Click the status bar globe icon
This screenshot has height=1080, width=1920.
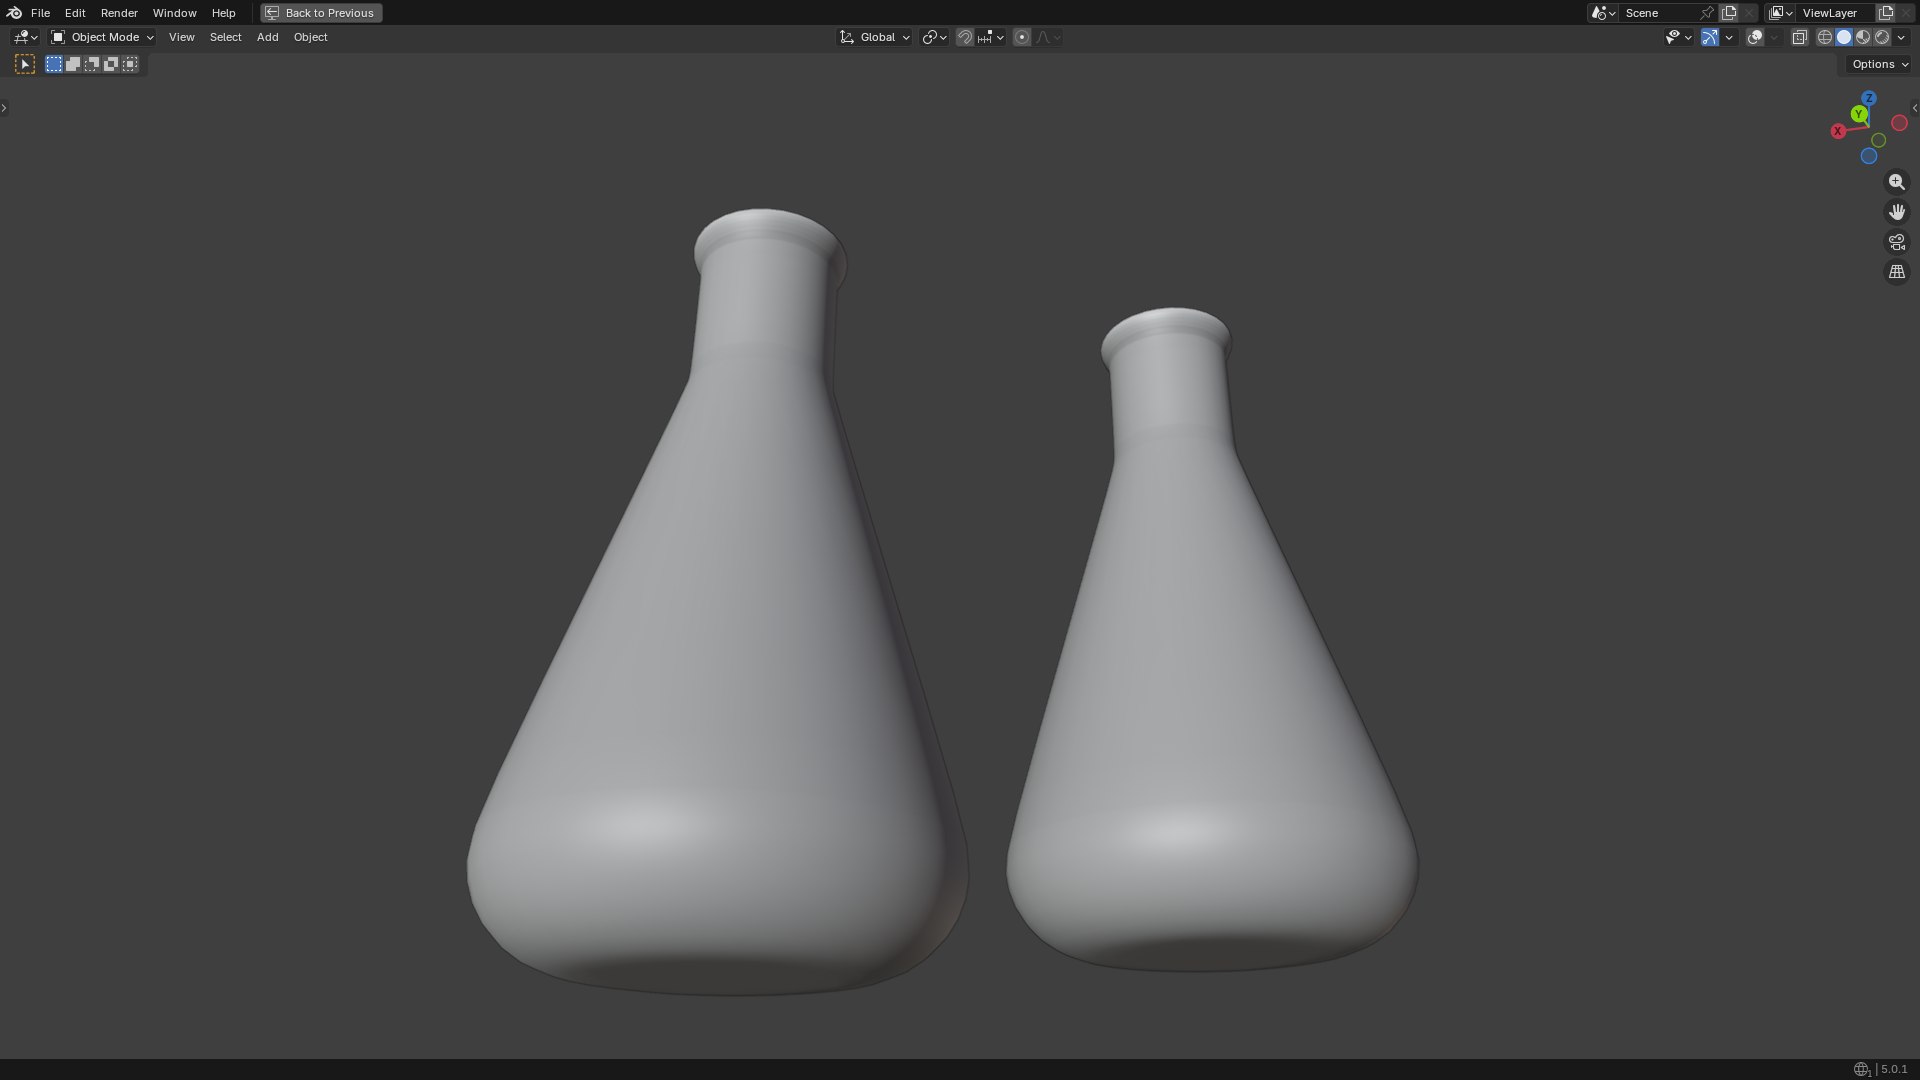[x=1861, y=1069]
